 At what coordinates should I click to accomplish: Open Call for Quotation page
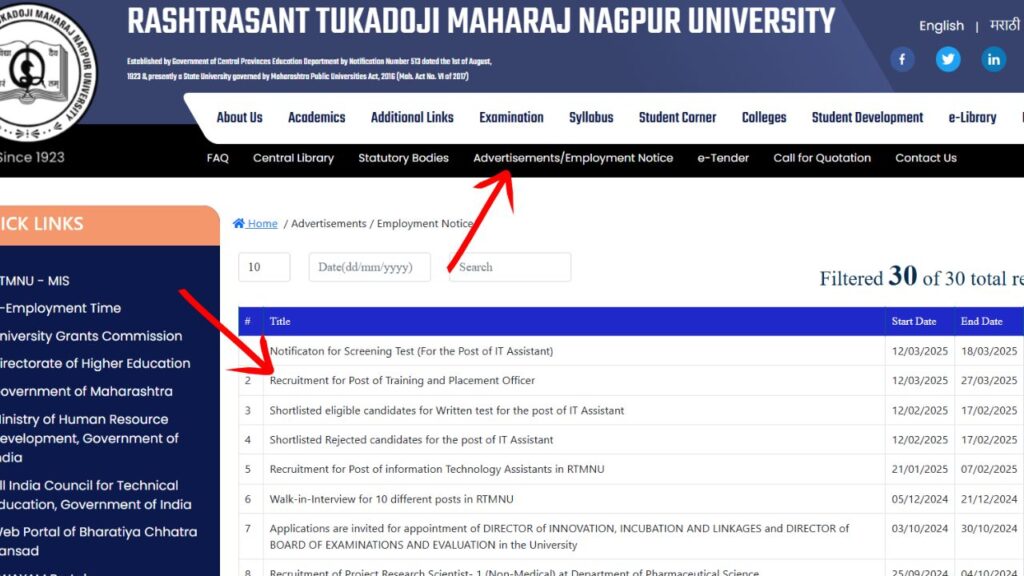[822, 158]
